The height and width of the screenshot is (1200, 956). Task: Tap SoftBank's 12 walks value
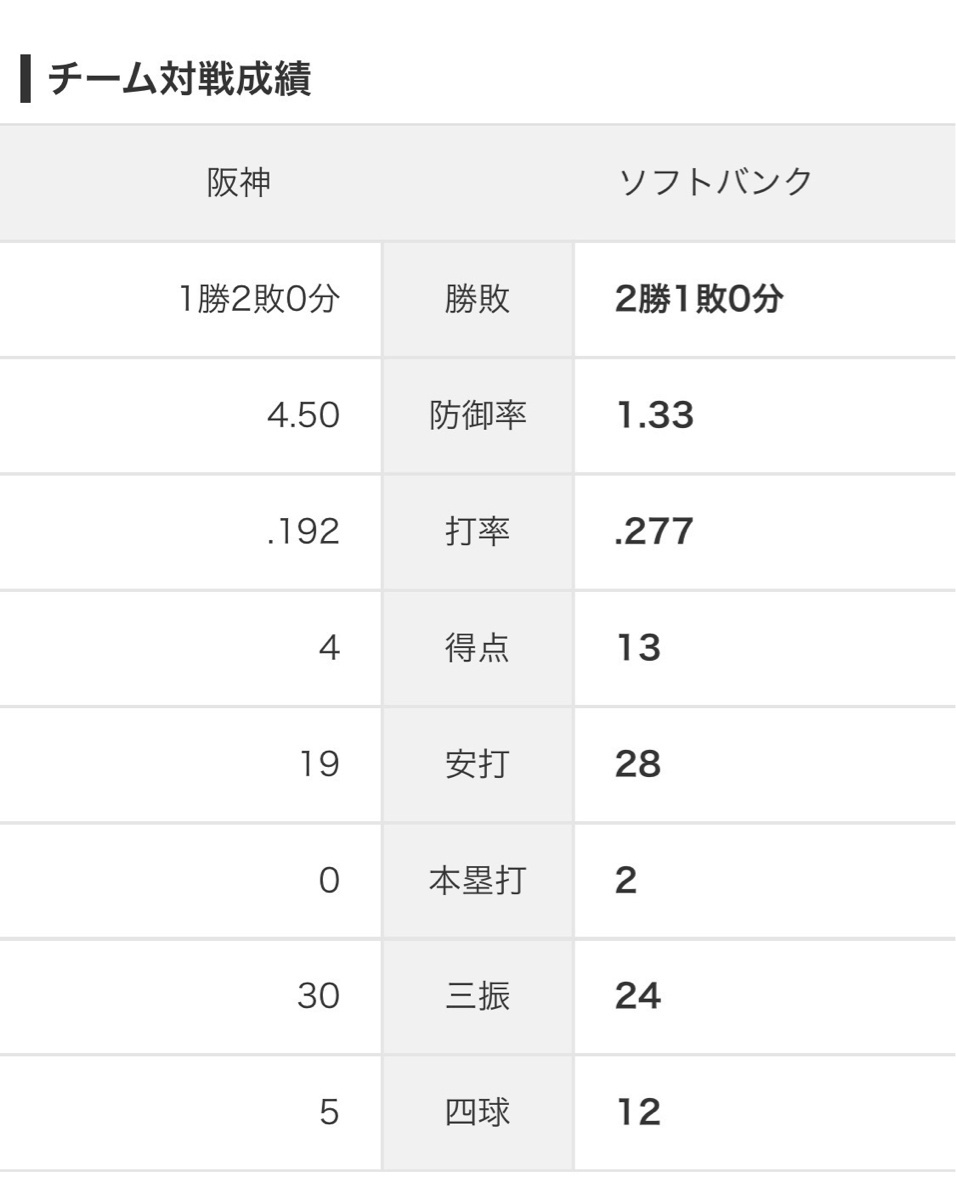[x=638, y=1113]
